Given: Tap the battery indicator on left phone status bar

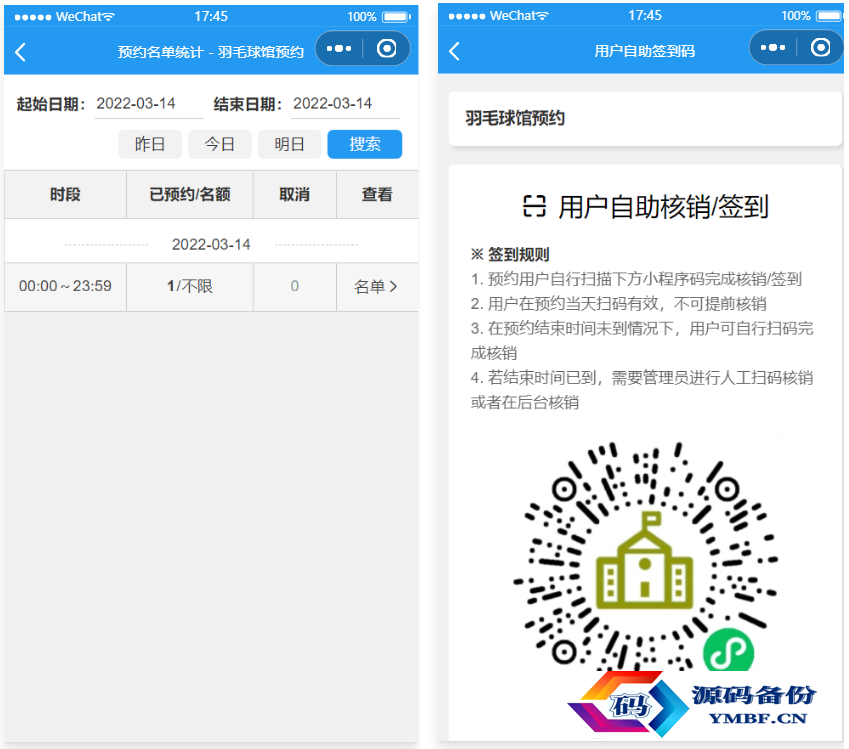Looking at the screenshot, I should (x=396, y=17).
